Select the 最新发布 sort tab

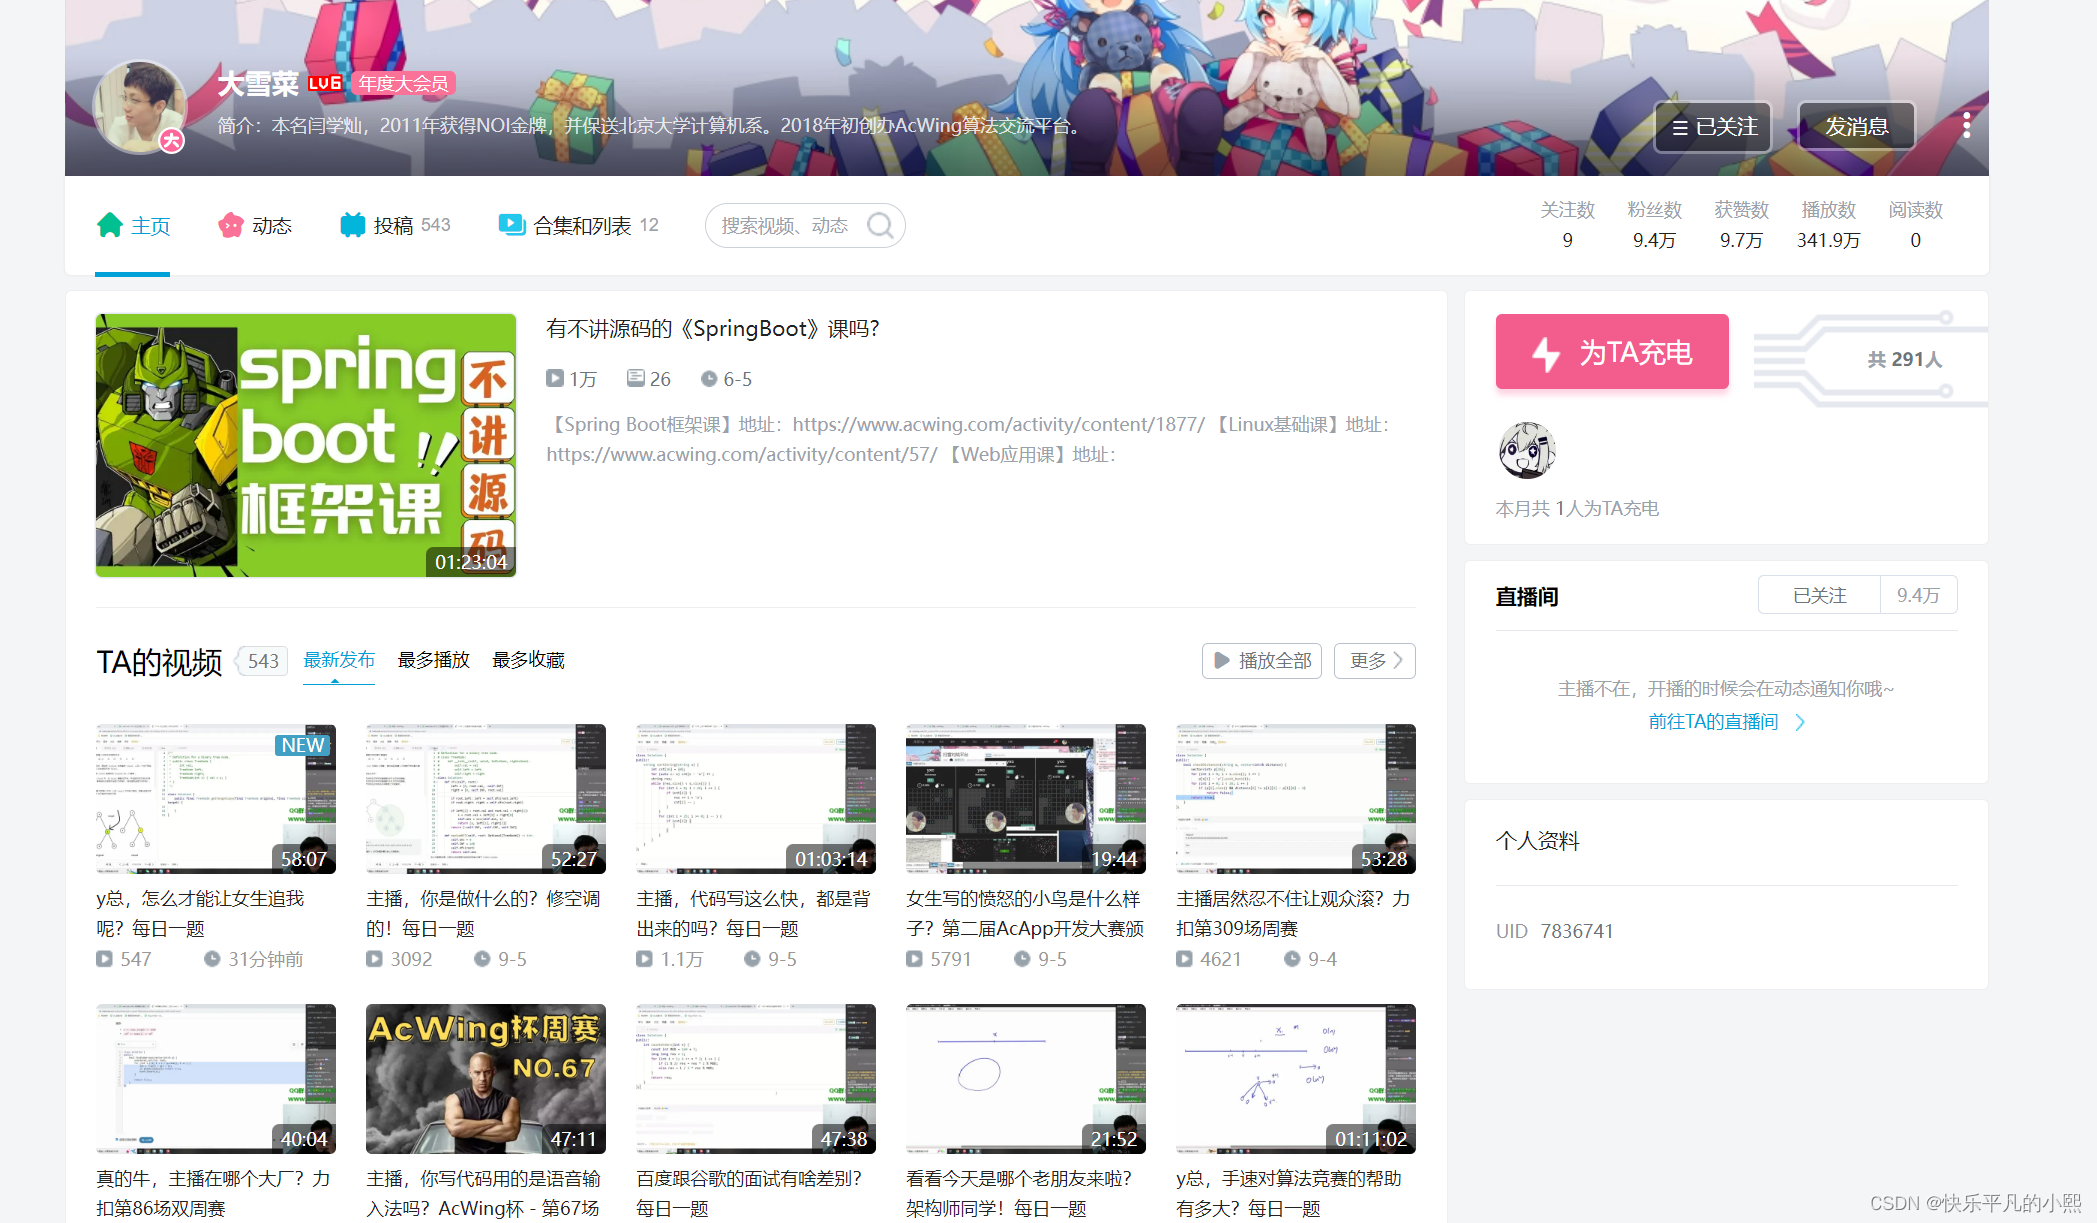pos(339,660)
